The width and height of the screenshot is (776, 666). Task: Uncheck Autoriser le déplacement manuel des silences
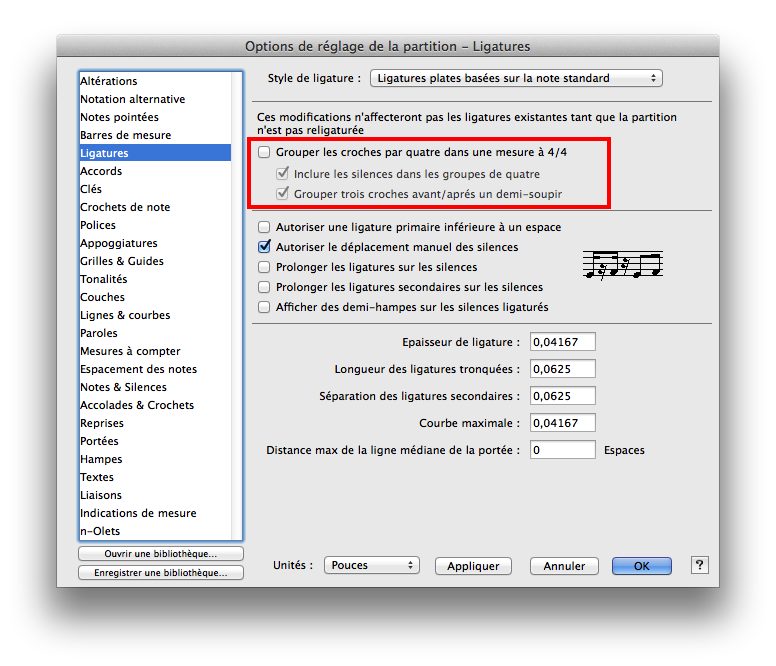(x=265, y=246)
